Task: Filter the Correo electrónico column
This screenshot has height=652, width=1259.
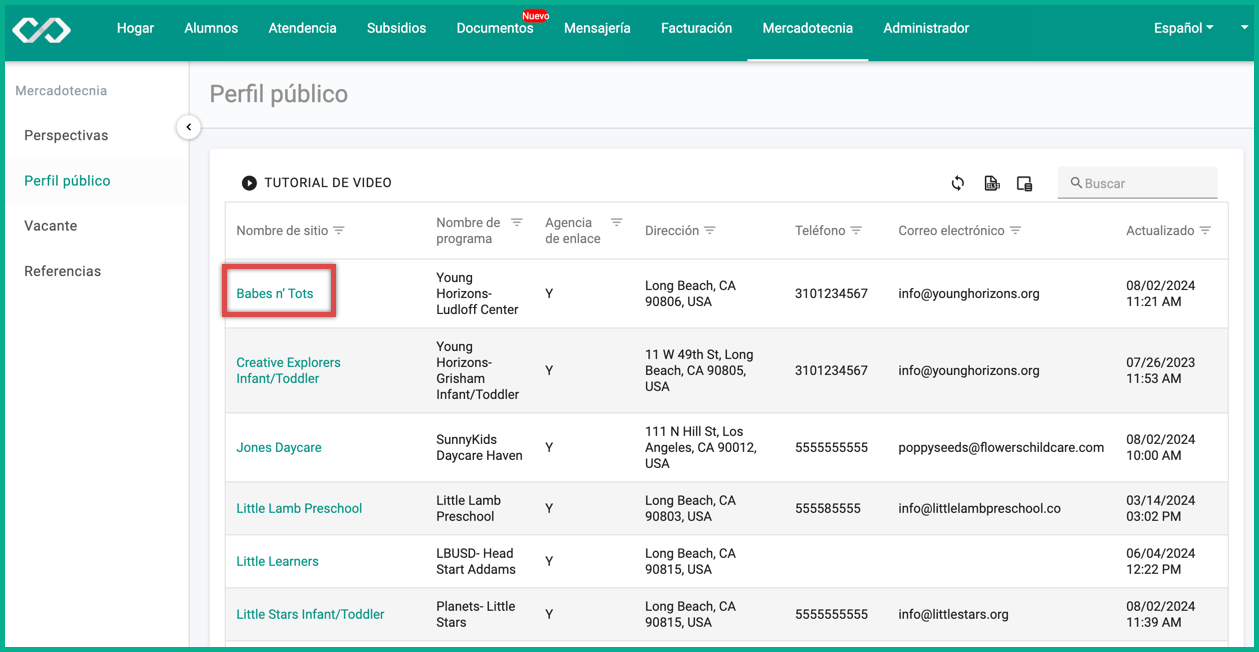Action: click(x=1015, y=231)
